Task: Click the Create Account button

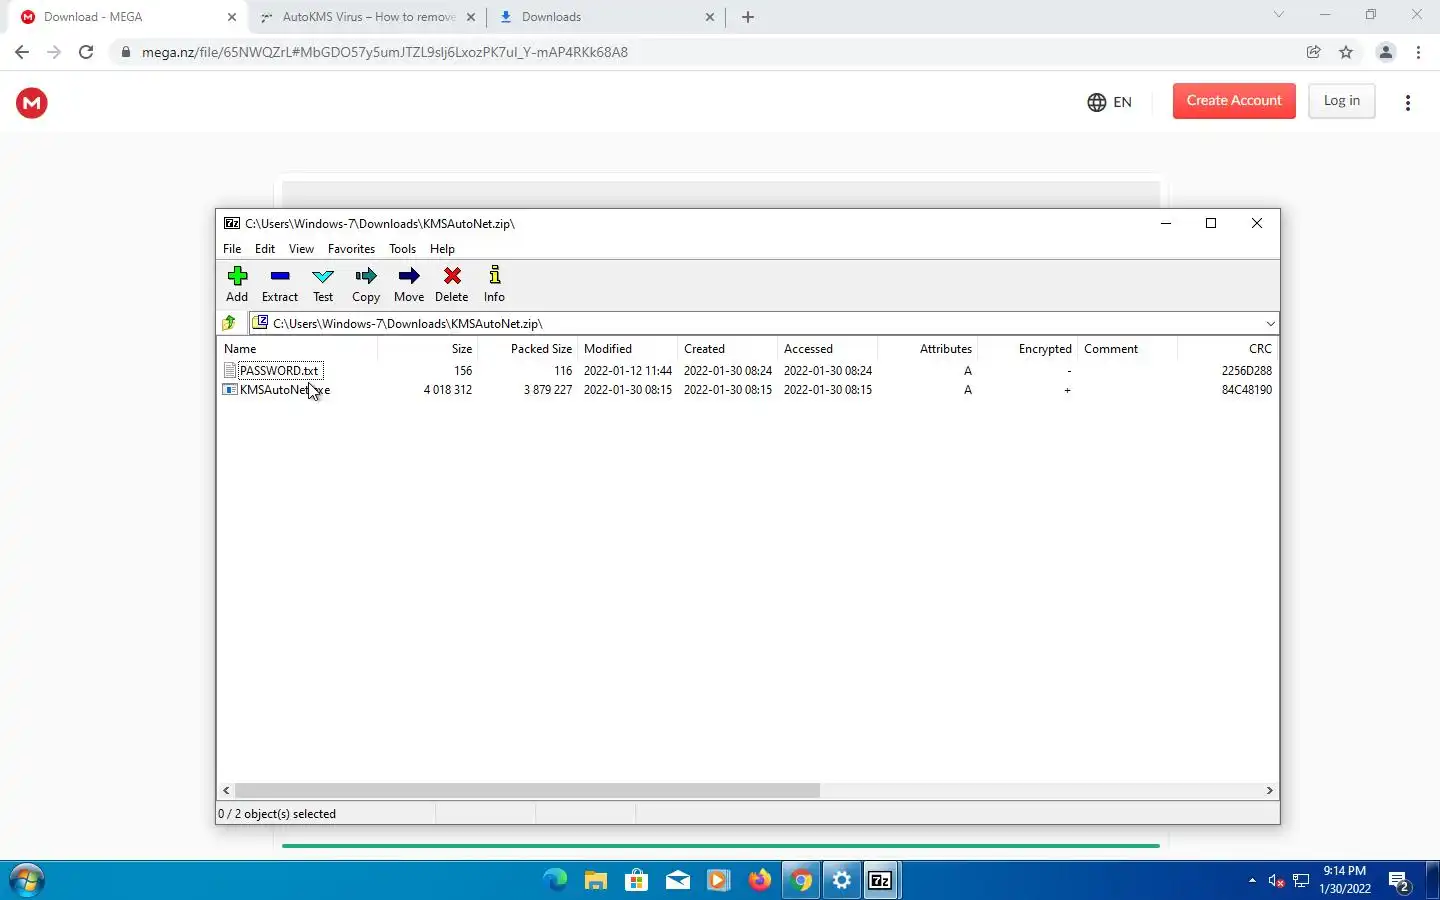Action: click(1234, 101)
